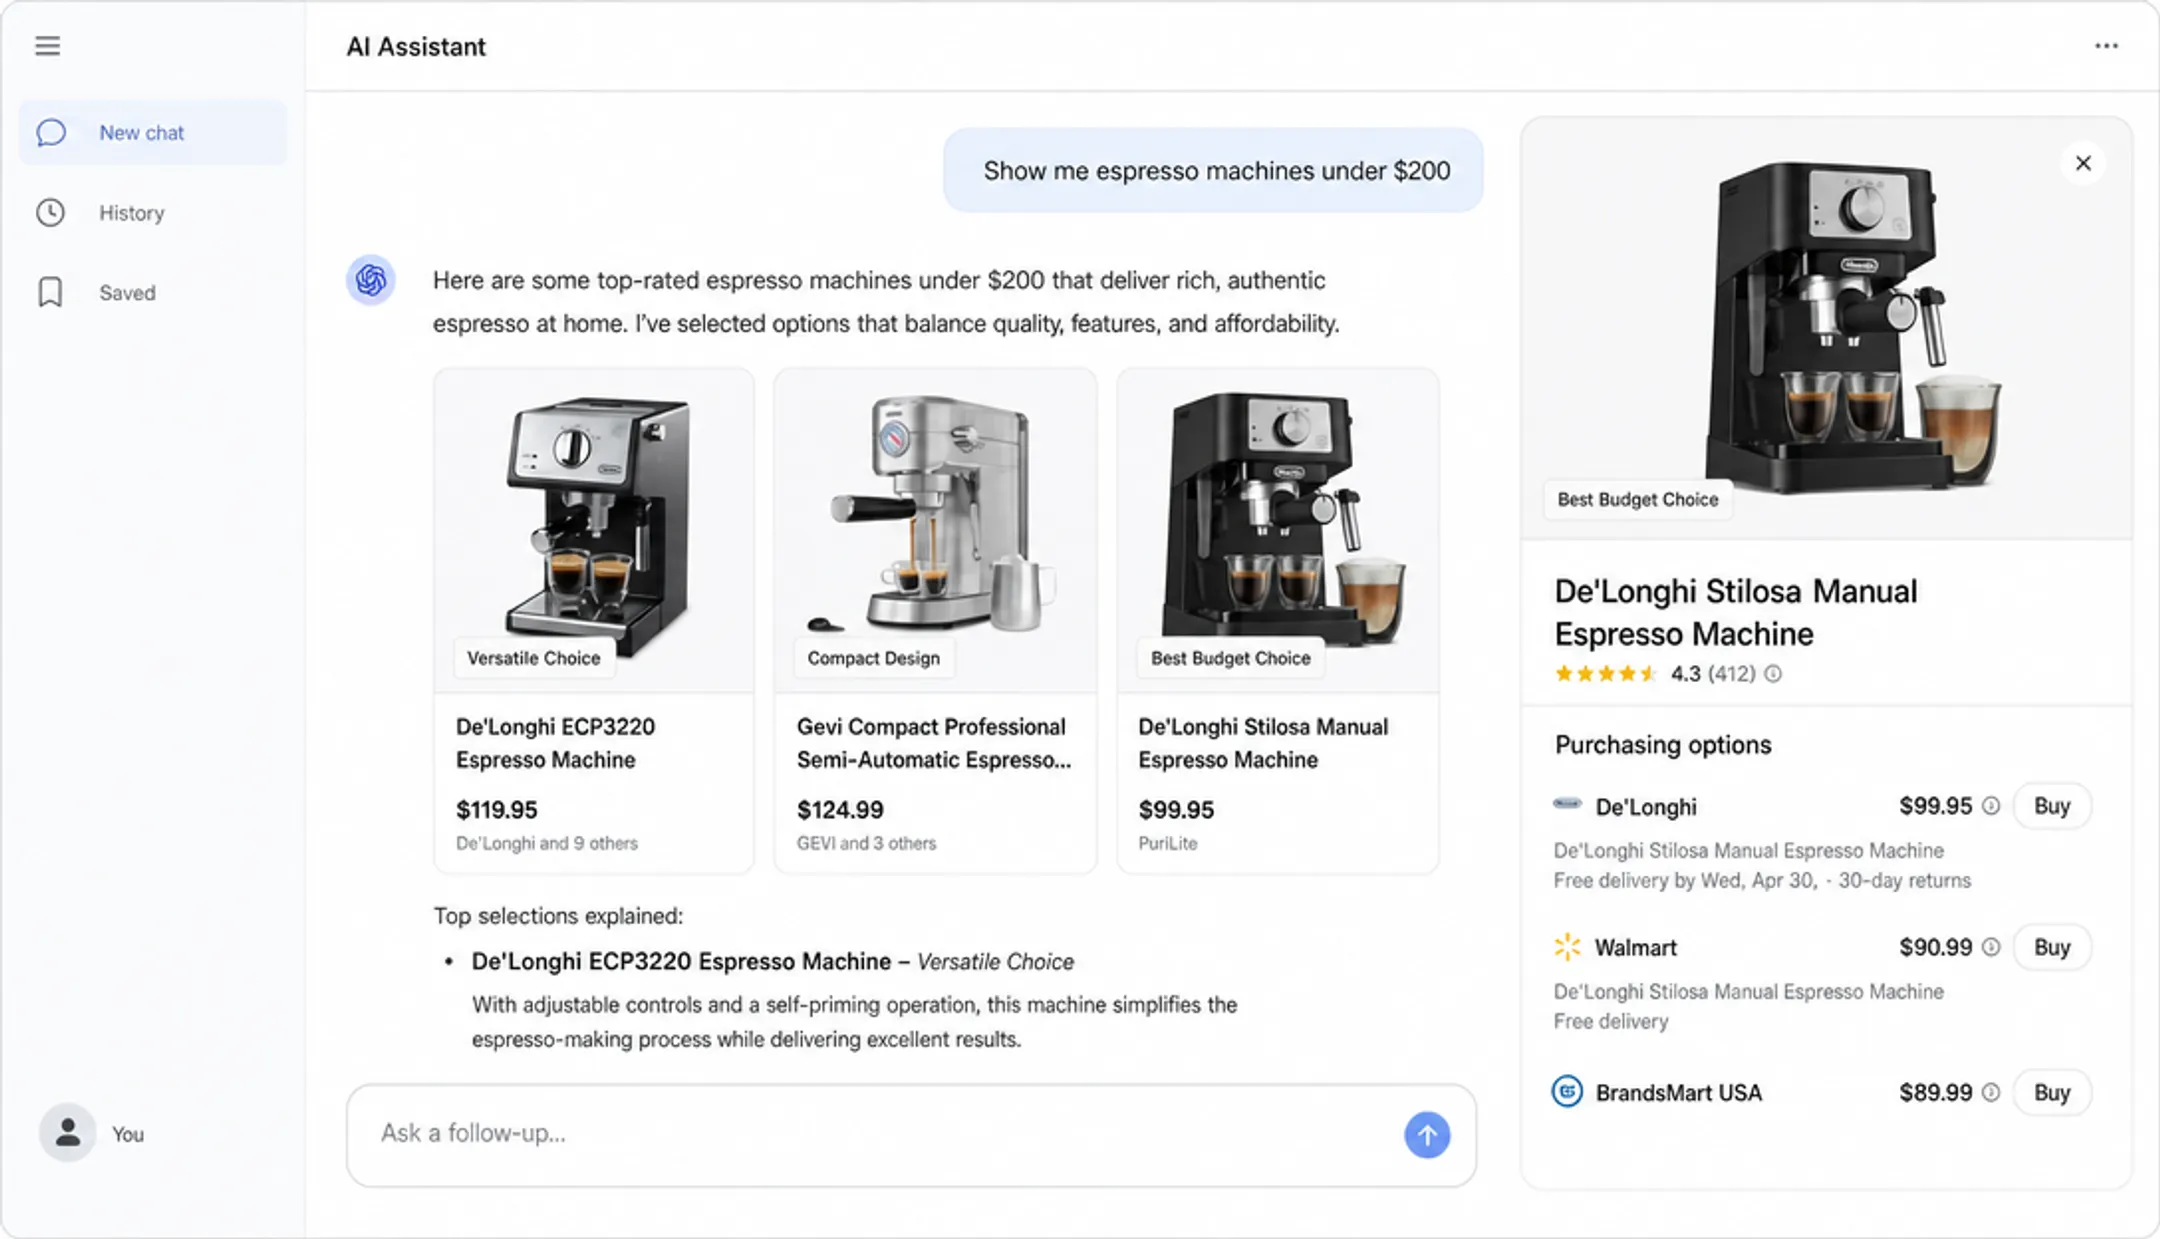The width and height of the screenshot is (2160, 1239).
Task: Click Best Budget Choice badge on product card
Action: point(1230,658)
